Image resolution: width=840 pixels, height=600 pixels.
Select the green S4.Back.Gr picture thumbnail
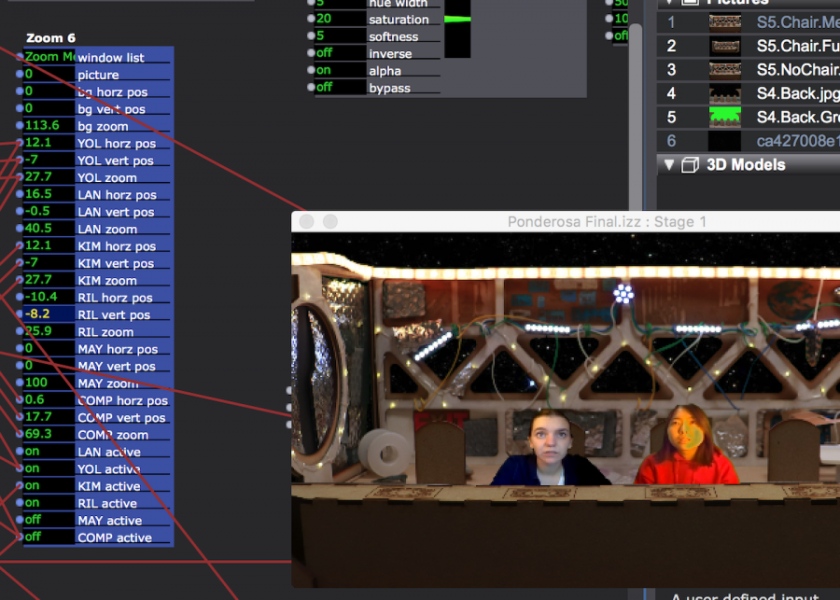pyautogui.click(x=725, y=118)
